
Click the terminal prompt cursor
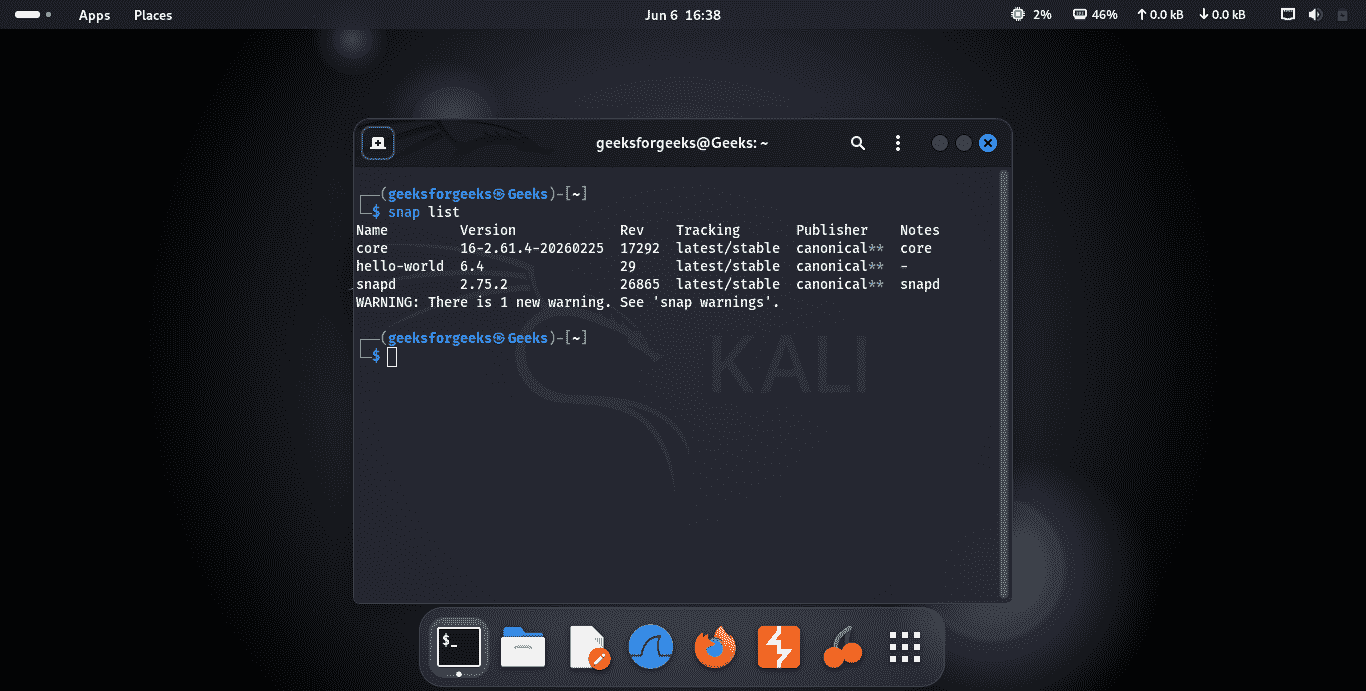tap(392, 357)
